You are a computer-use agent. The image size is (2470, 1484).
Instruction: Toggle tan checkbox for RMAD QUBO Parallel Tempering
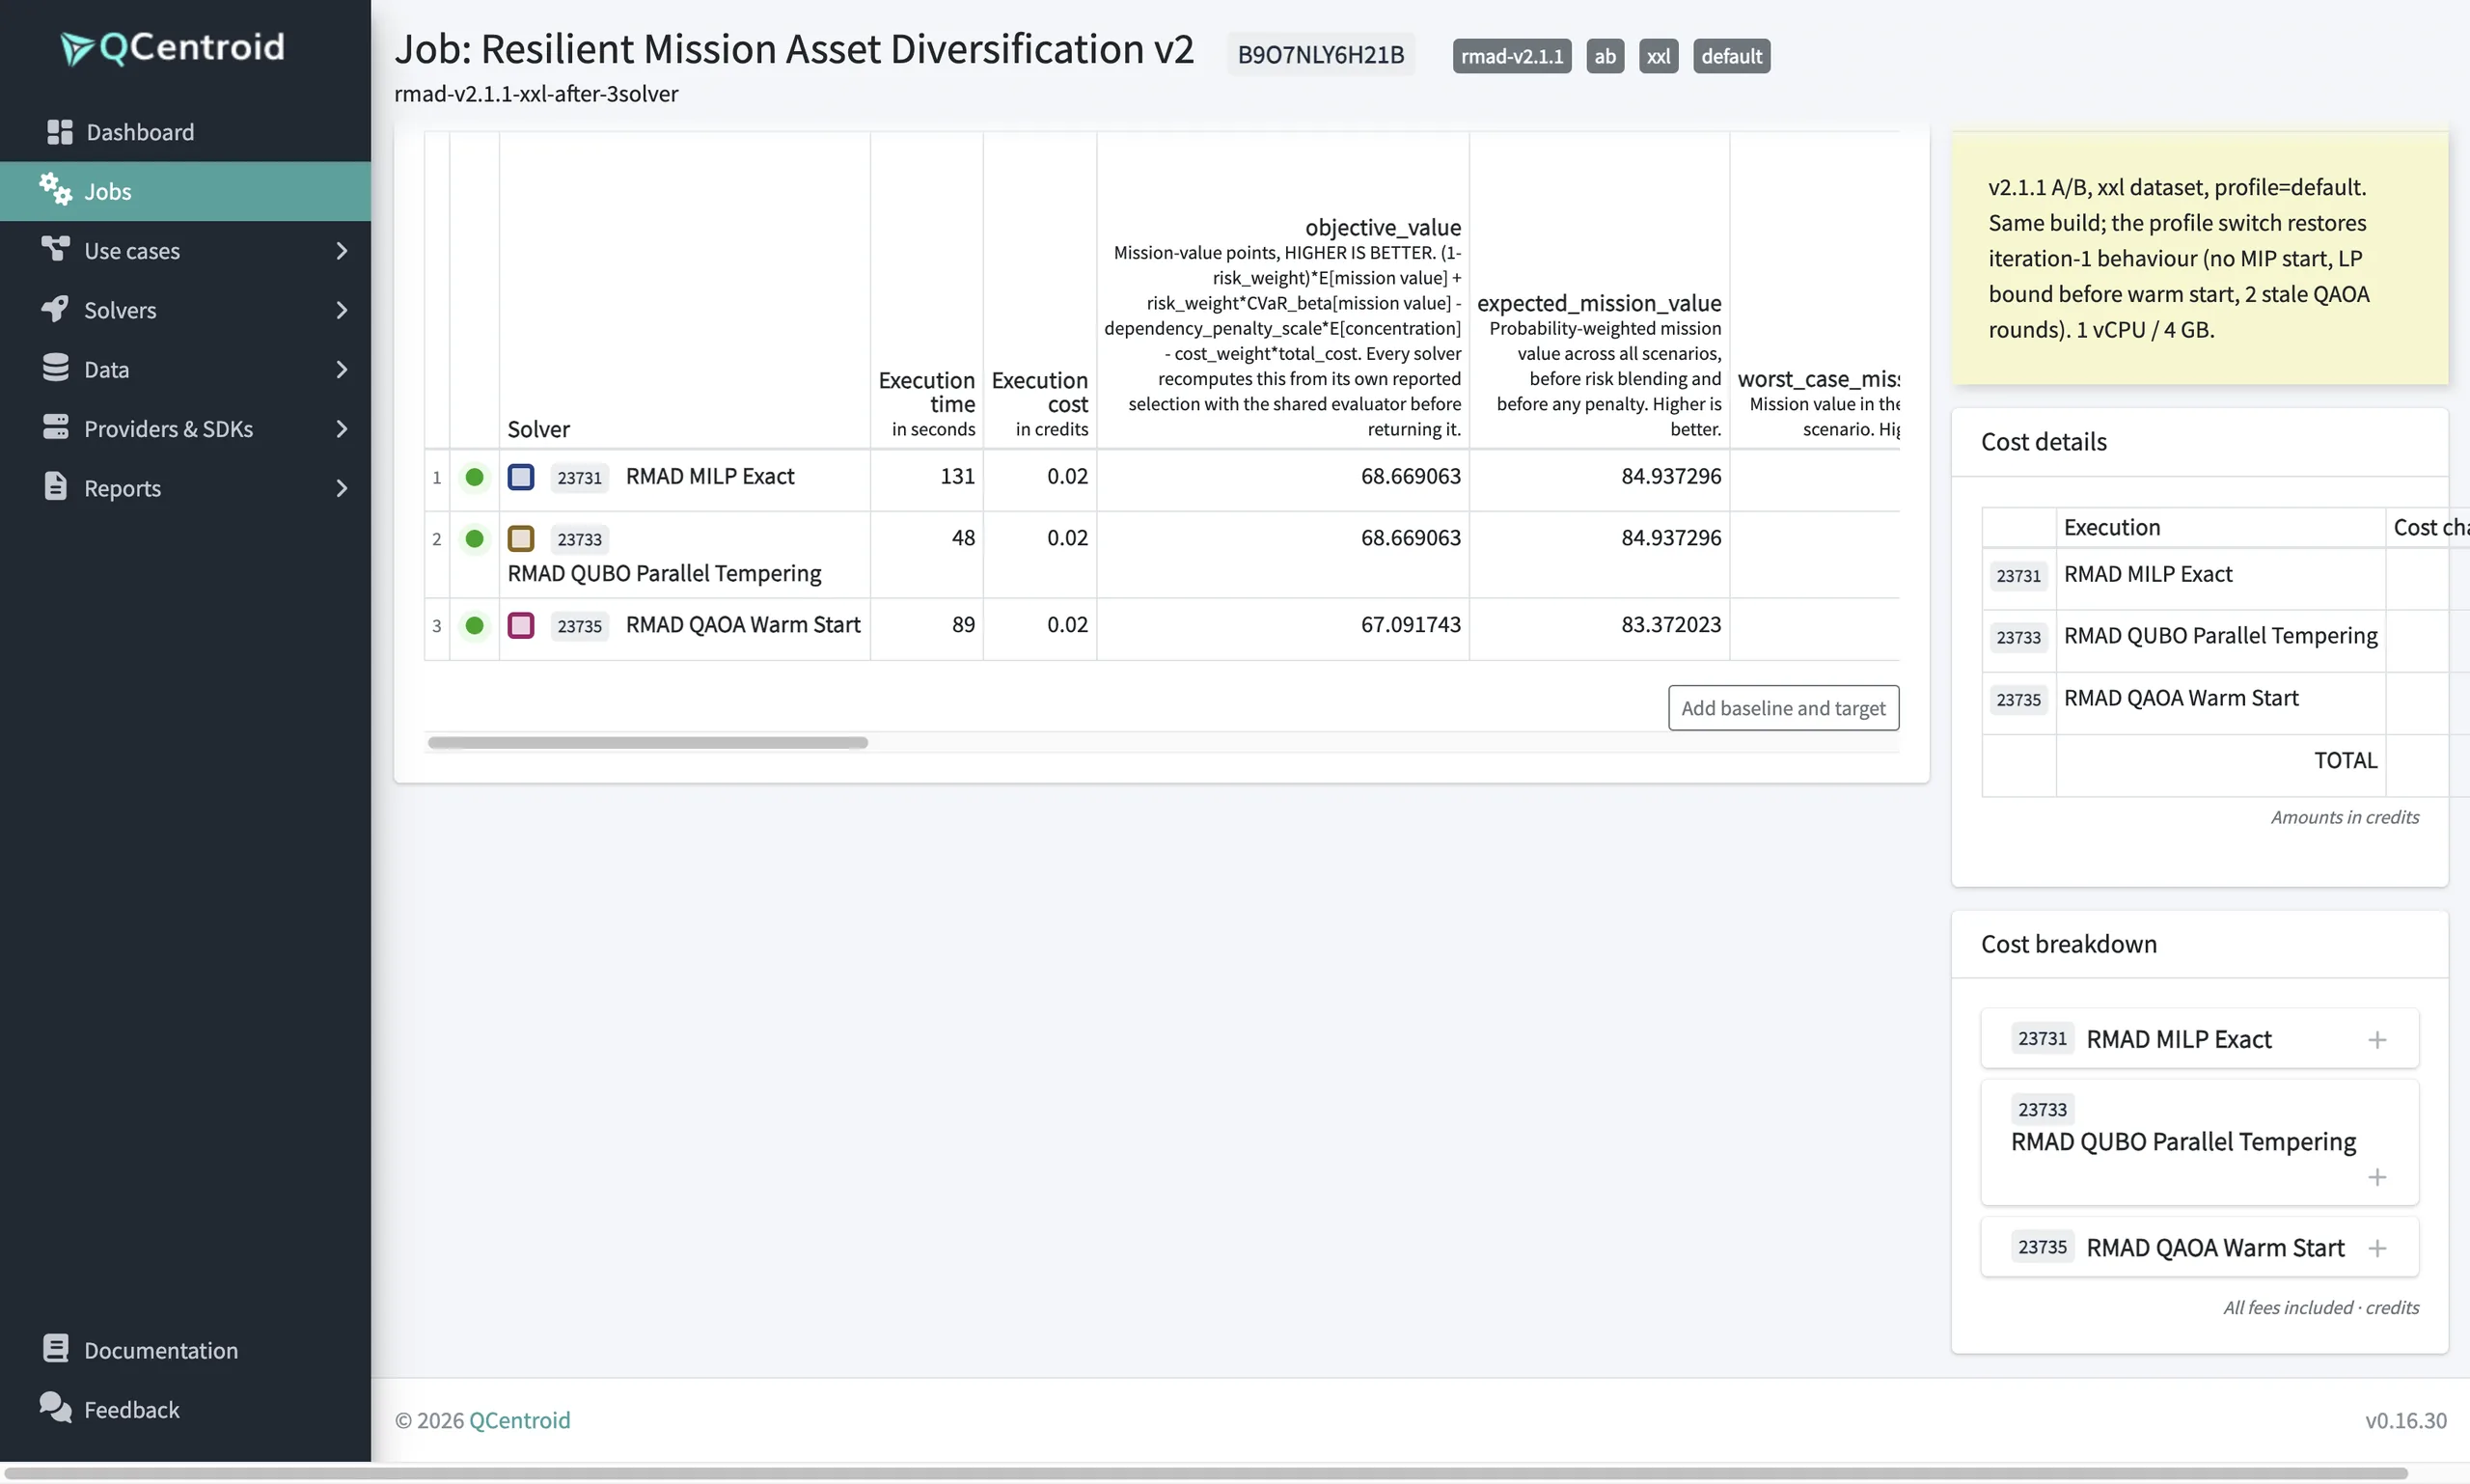[521, 539]
